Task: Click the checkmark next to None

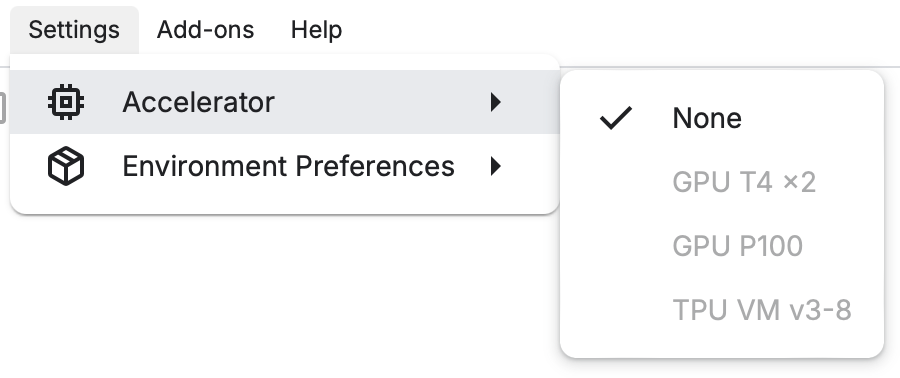Action: 615,118
